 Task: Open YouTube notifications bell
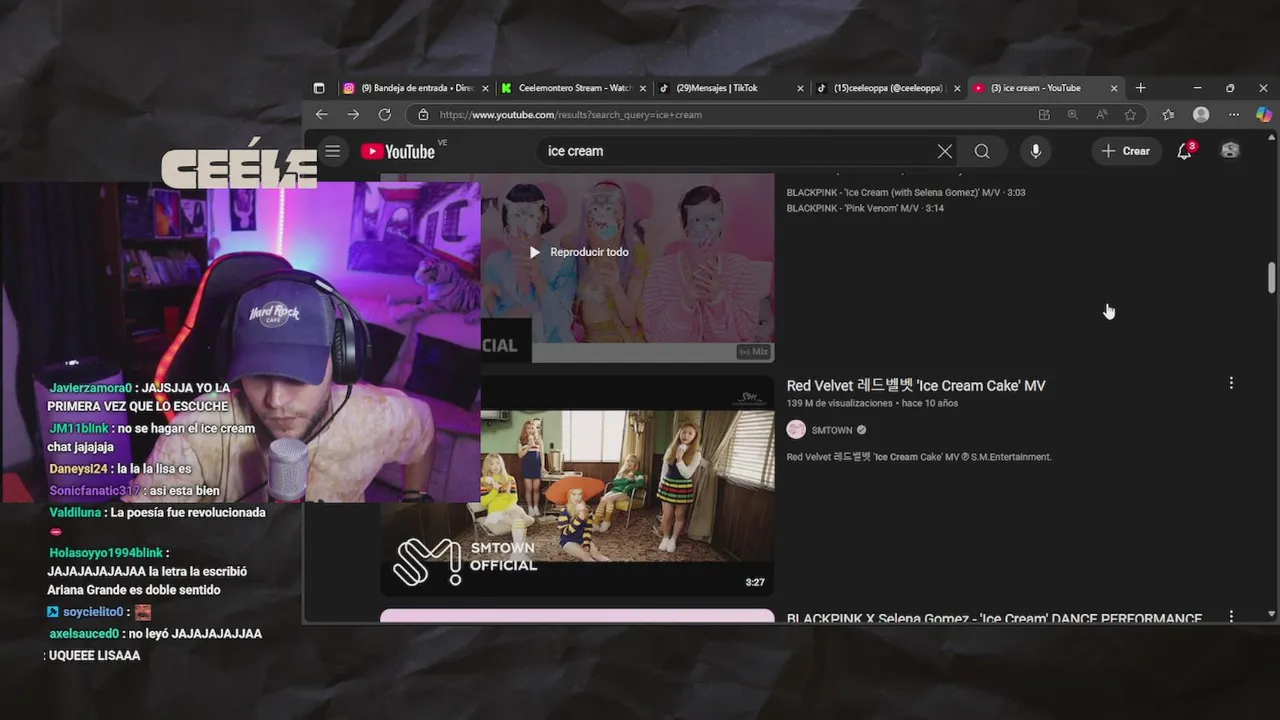[x=1185, y=151]
